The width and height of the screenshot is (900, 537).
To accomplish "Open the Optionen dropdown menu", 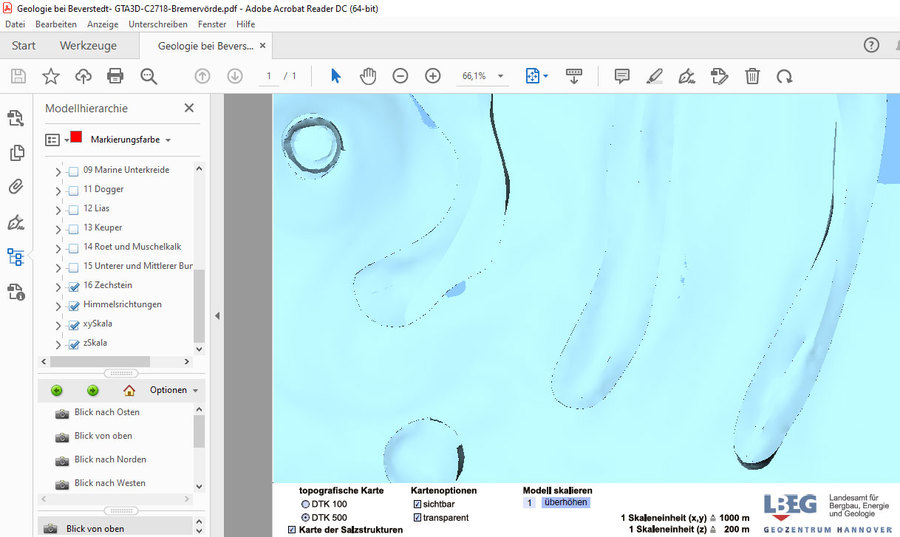I will click(174, 390).
